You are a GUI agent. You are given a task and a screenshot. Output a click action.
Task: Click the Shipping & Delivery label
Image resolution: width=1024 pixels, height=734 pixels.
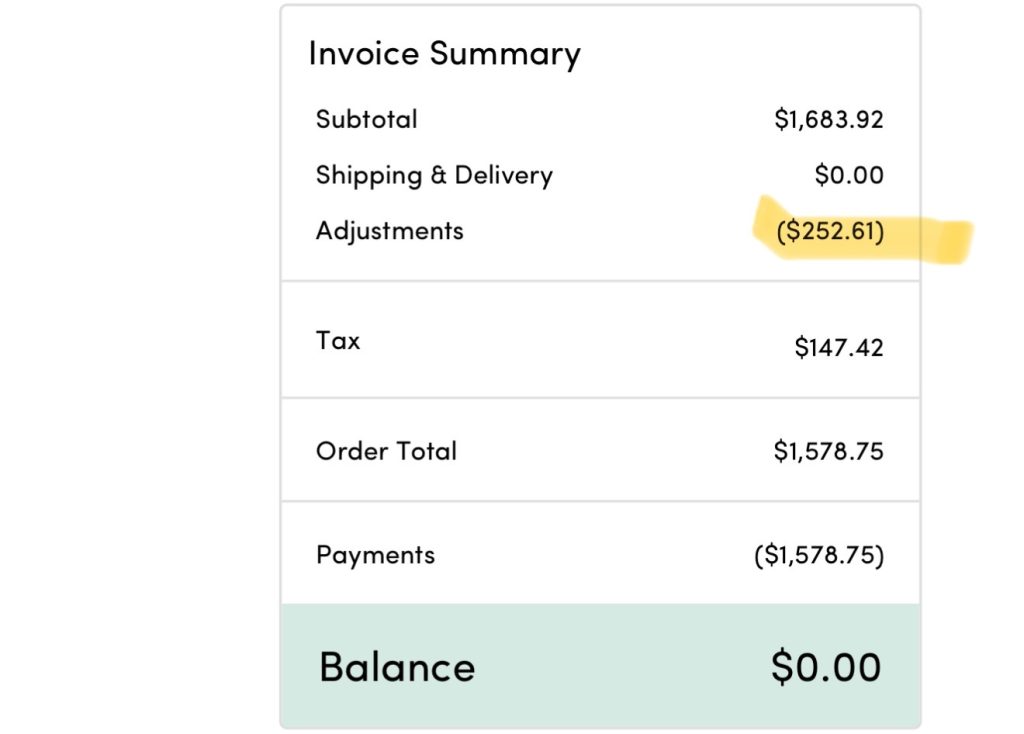point(434,176)
